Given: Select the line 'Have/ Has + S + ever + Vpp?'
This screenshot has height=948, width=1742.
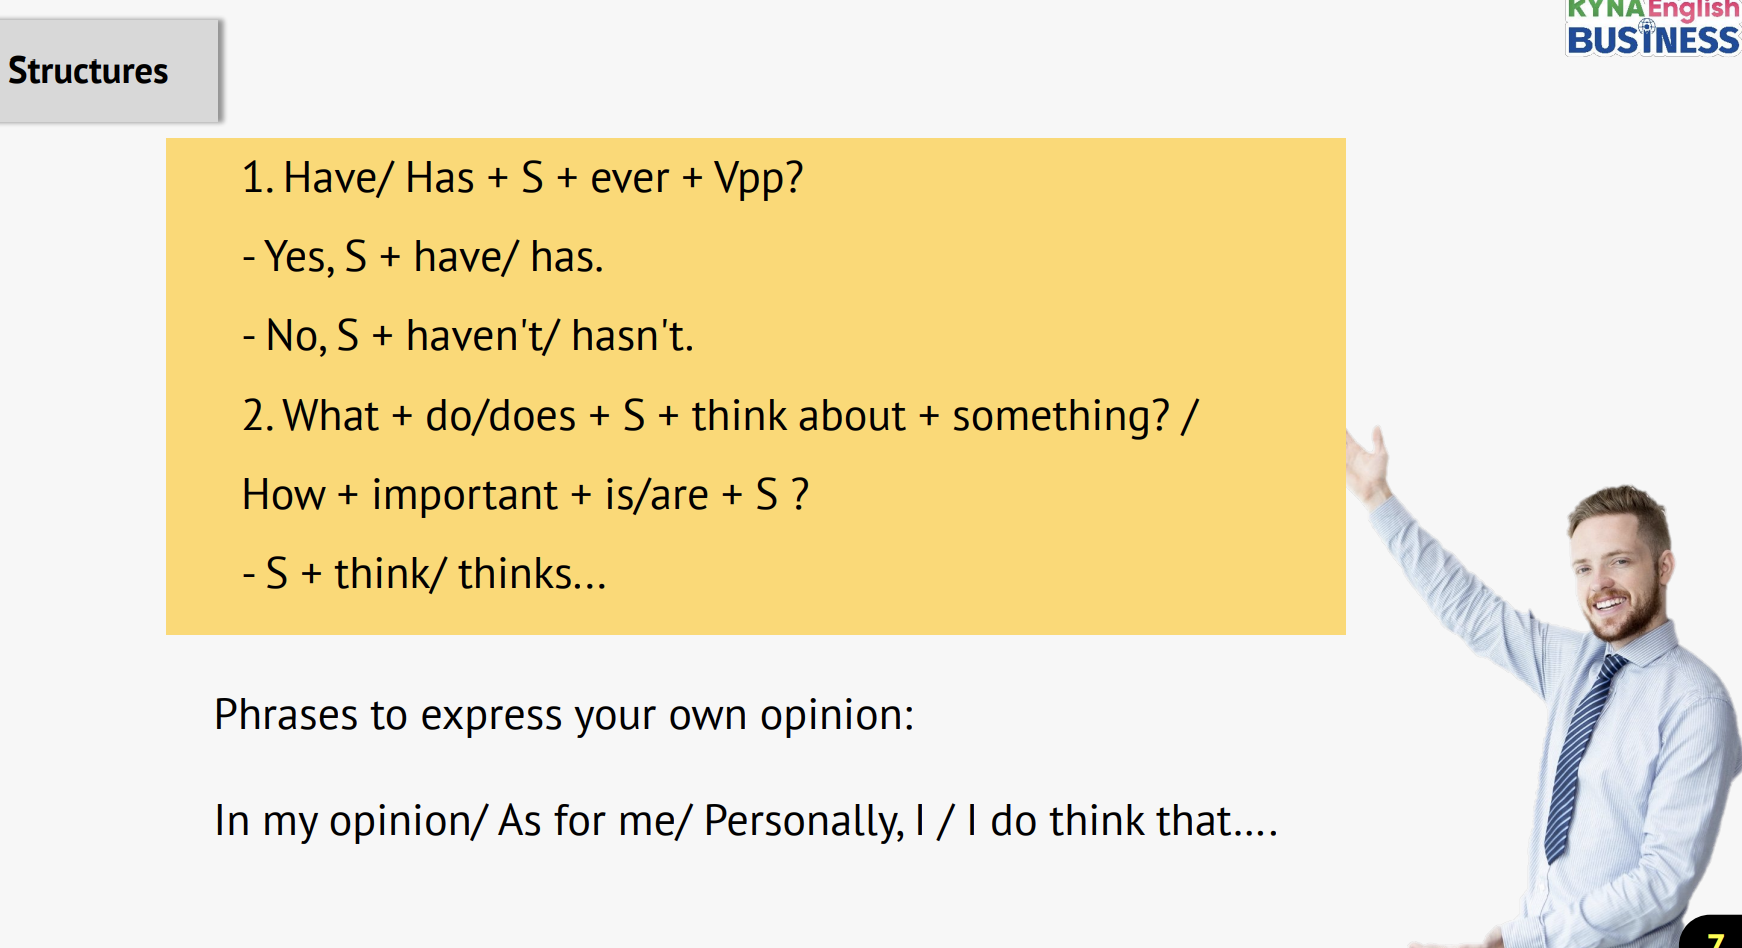Looking at the screenshot, I should pos(522,178).
